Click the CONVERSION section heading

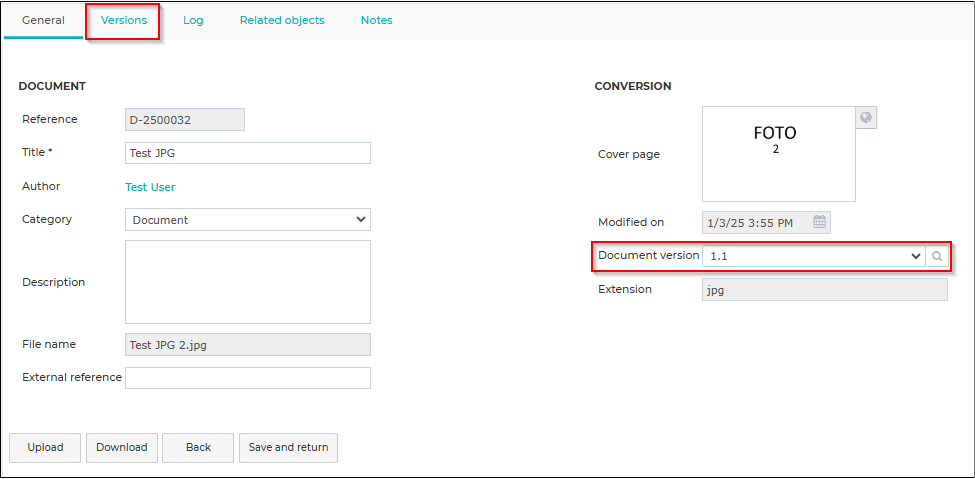coord(633,86)
